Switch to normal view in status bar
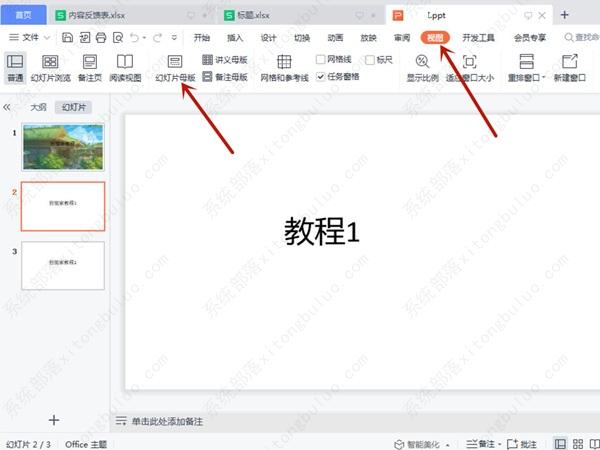The width and height of the screenshot is (600, 450). pos(561,444)
